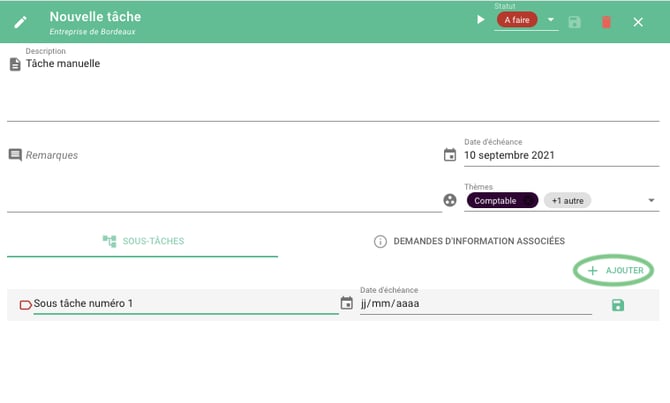Open the Statut dropdown arrow
Viewport: 670px width, 403px height.
point(551,20)
